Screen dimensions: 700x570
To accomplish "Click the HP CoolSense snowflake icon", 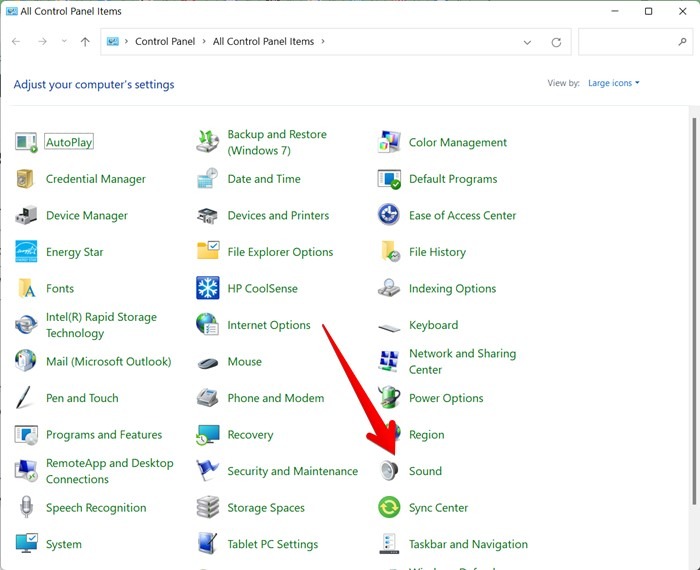I will coord(207,288).
